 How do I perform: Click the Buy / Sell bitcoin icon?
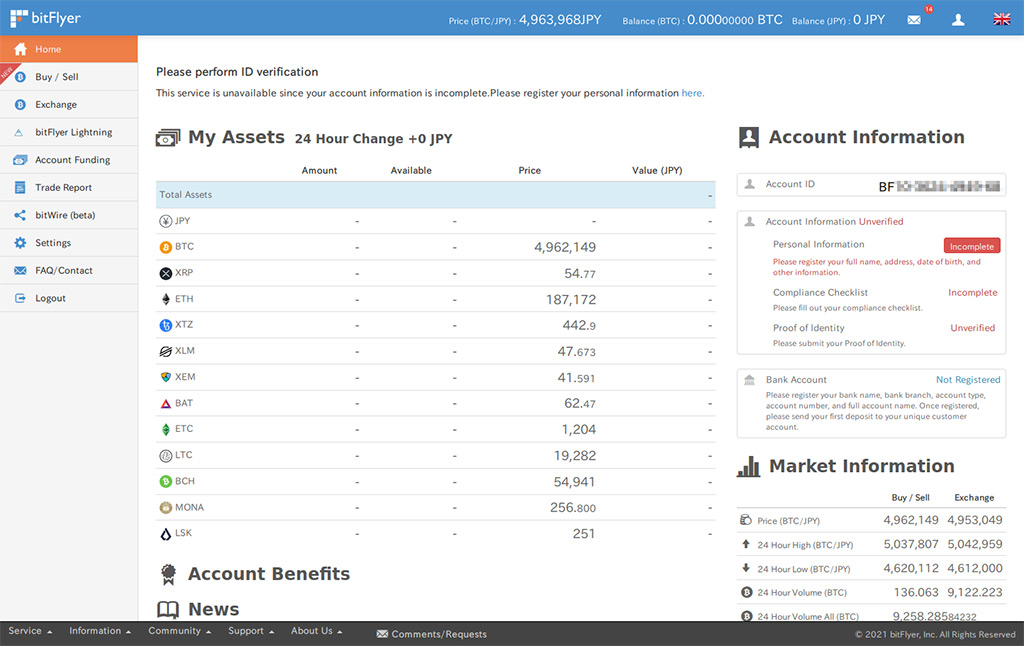click(20, 77)
